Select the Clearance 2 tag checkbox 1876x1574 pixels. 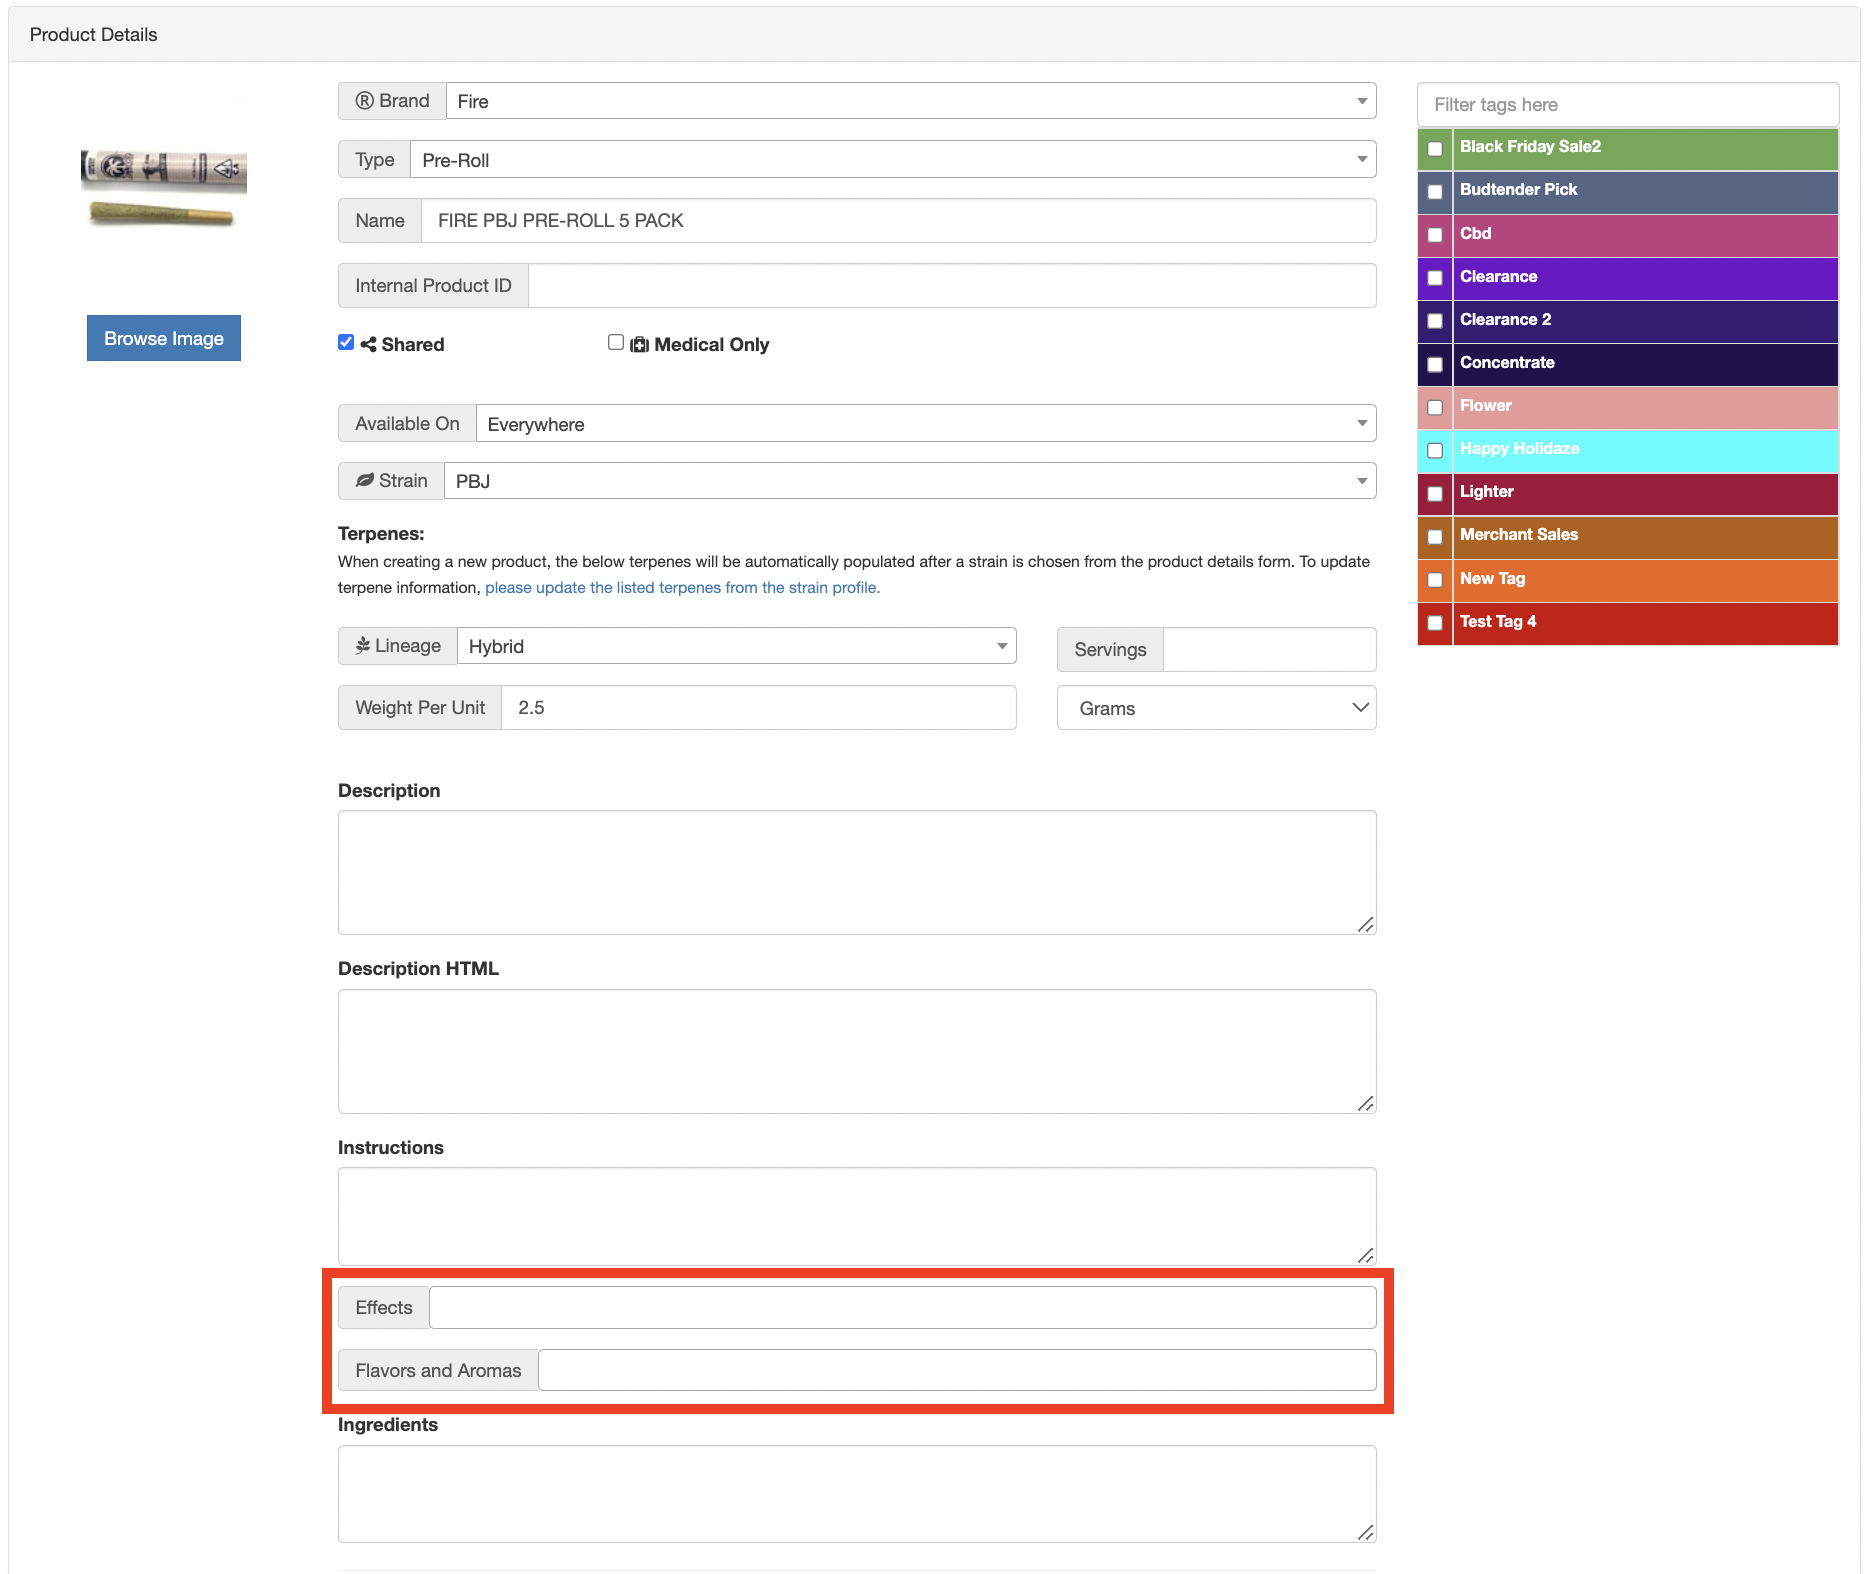(1435, 321)
